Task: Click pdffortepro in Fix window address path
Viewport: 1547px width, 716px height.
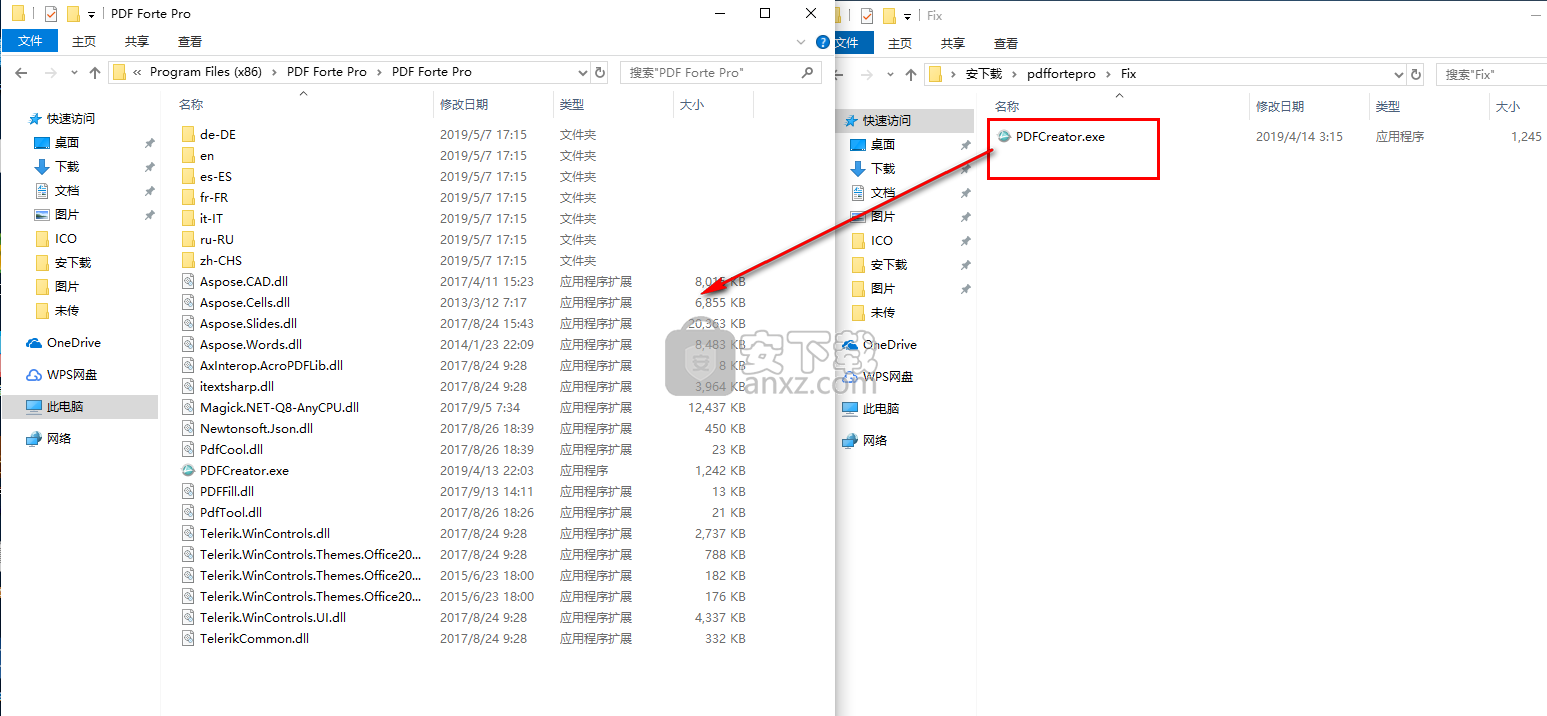Action: 1061,74
